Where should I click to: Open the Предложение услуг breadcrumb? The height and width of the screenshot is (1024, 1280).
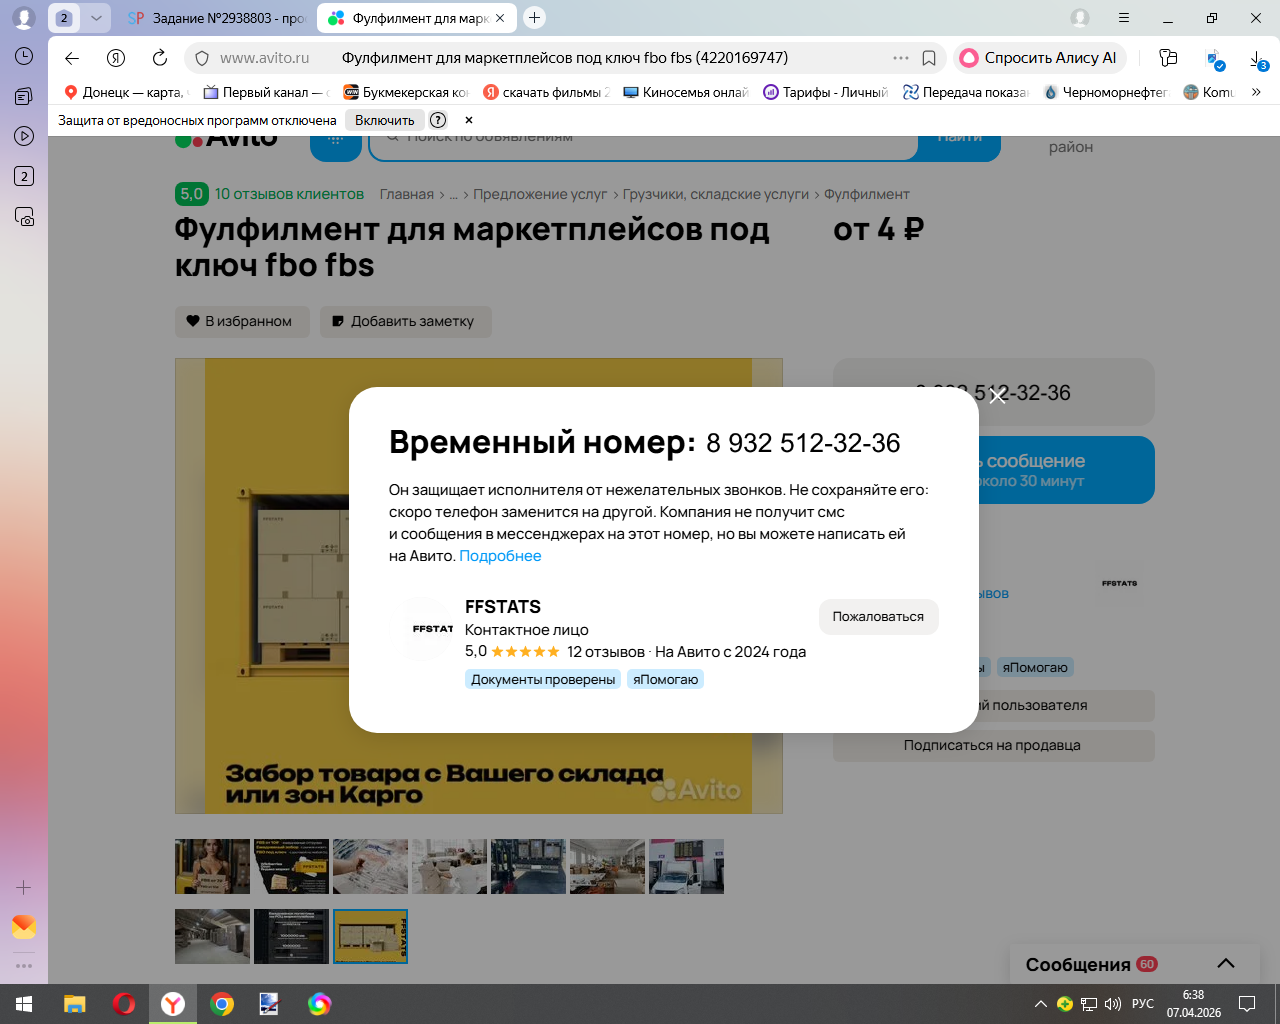point(540,194)
